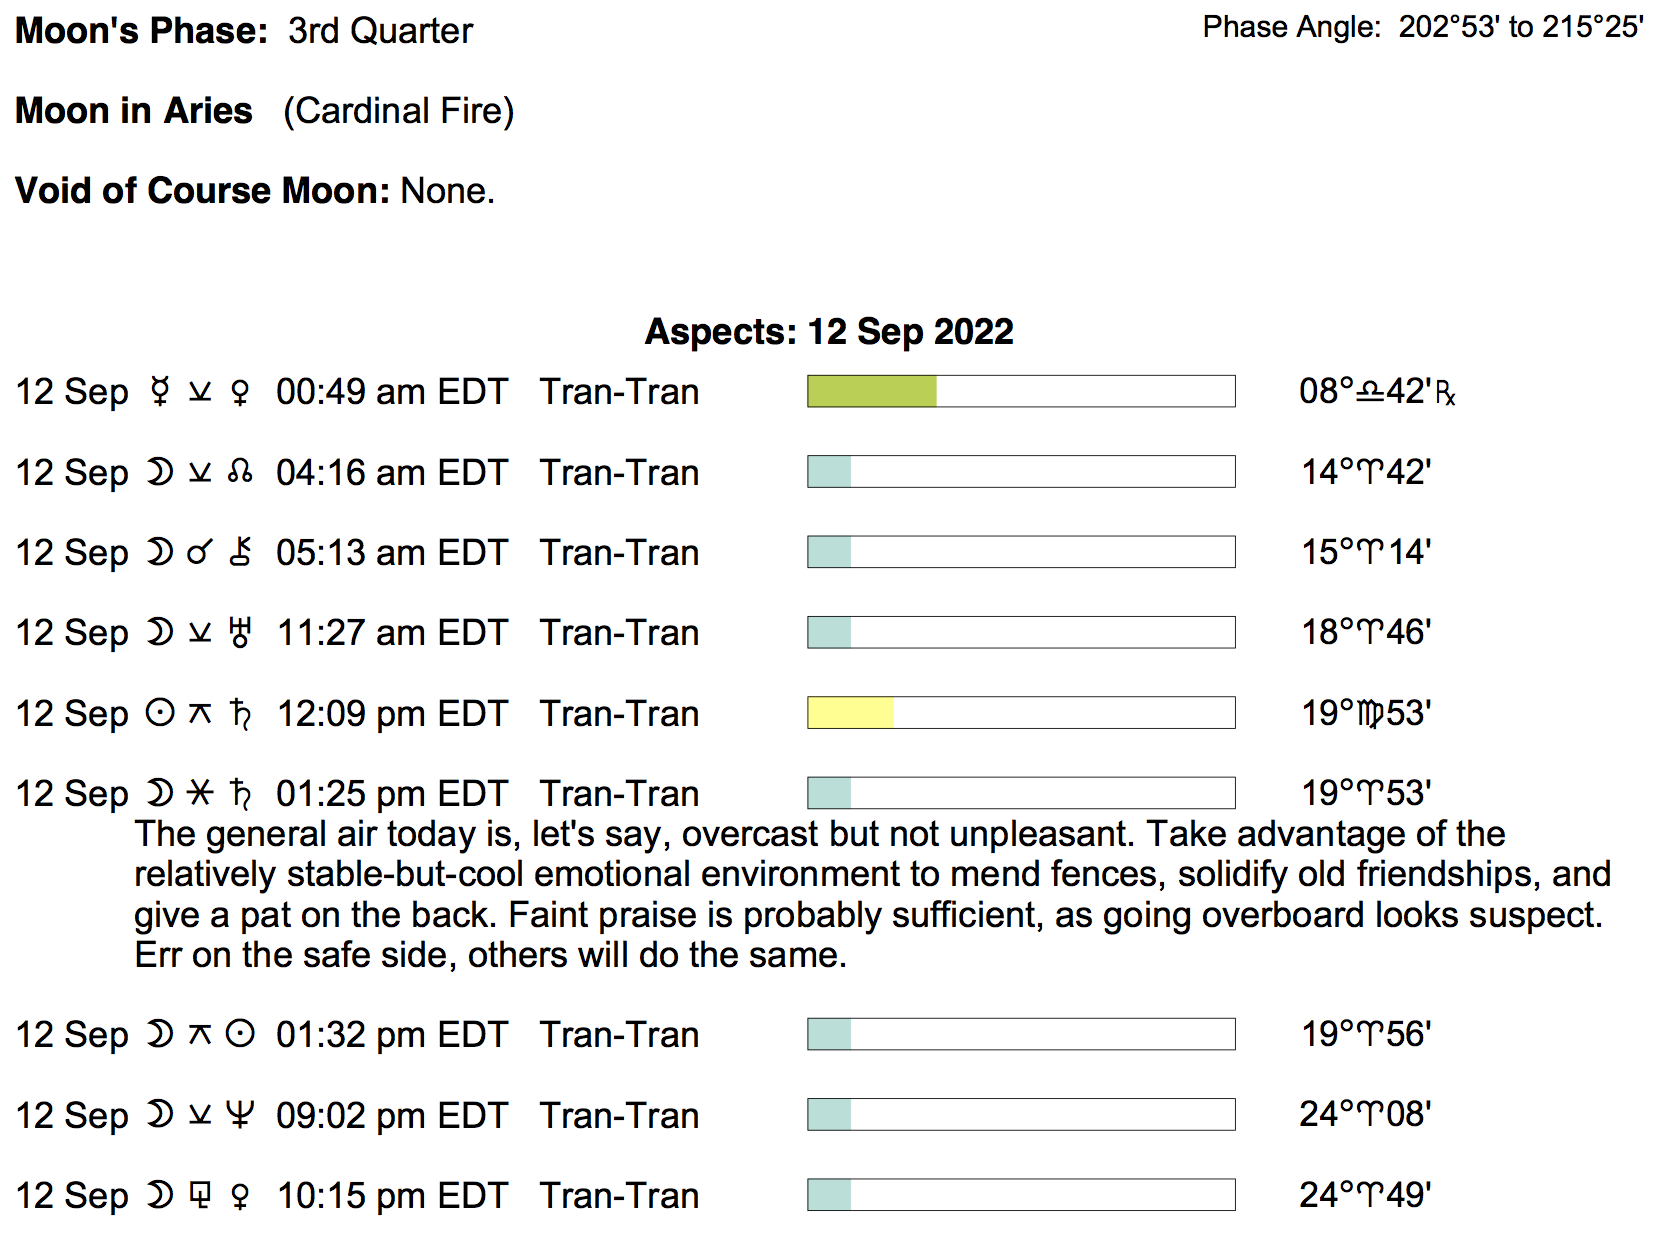
Task: Click the green strength bar for 00:49 am
Action: click(x=872, y=391)
